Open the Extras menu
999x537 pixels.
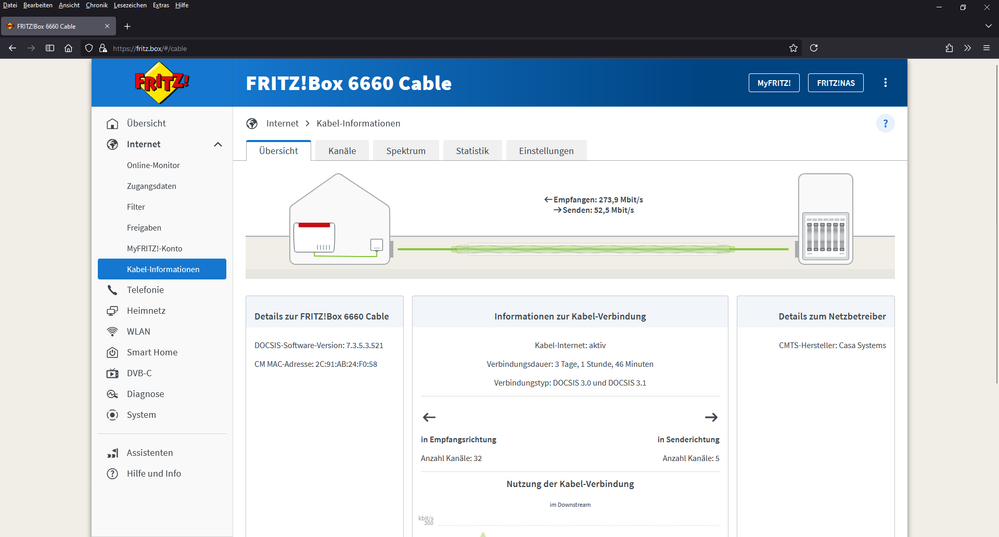(x=161, y=5)
